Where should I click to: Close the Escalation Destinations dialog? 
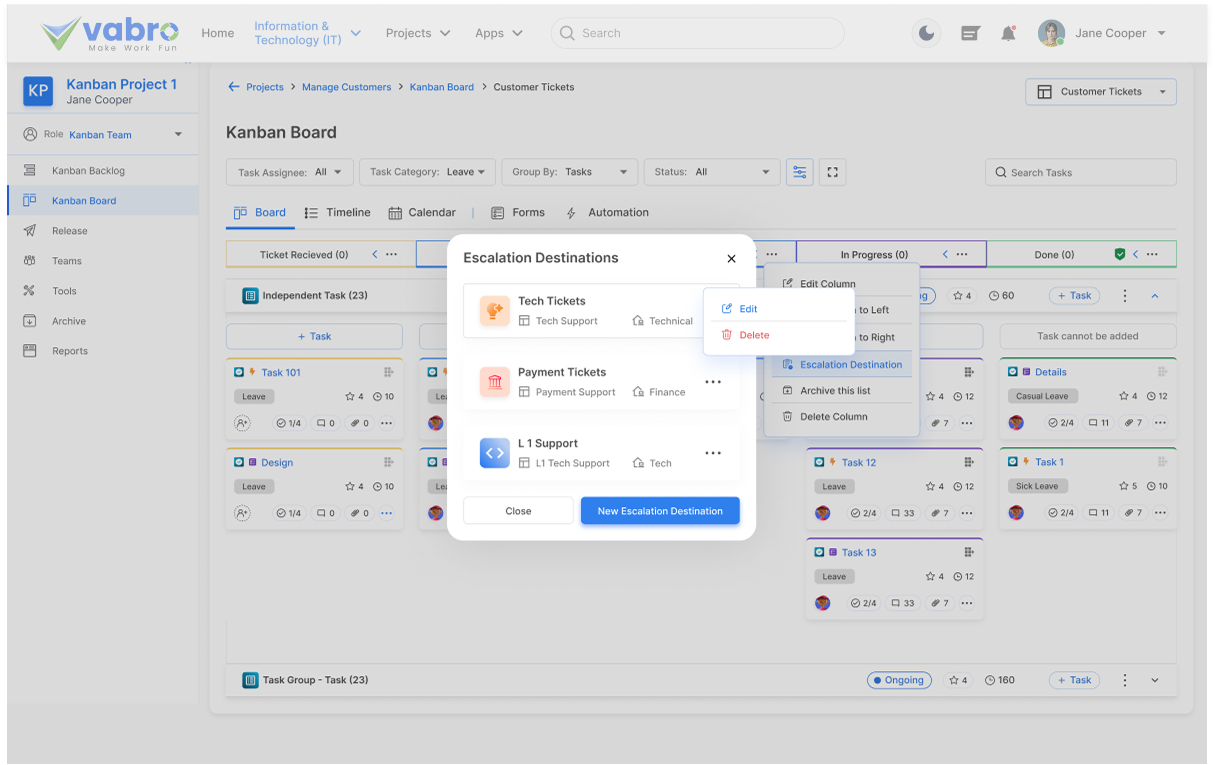pos(731,258)
